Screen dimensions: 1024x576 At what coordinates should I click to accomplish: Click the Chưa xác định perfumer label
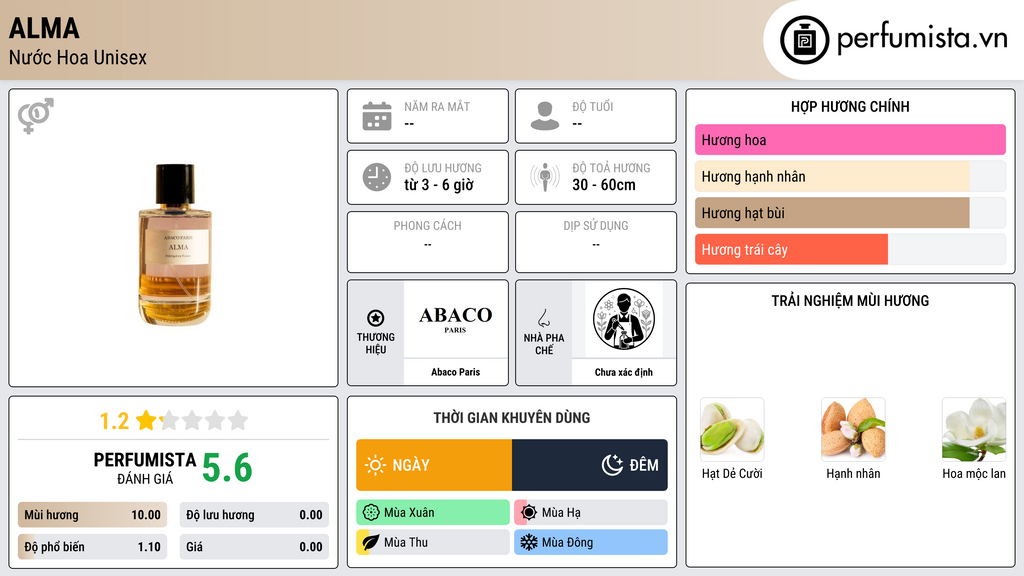click(624, 372)
